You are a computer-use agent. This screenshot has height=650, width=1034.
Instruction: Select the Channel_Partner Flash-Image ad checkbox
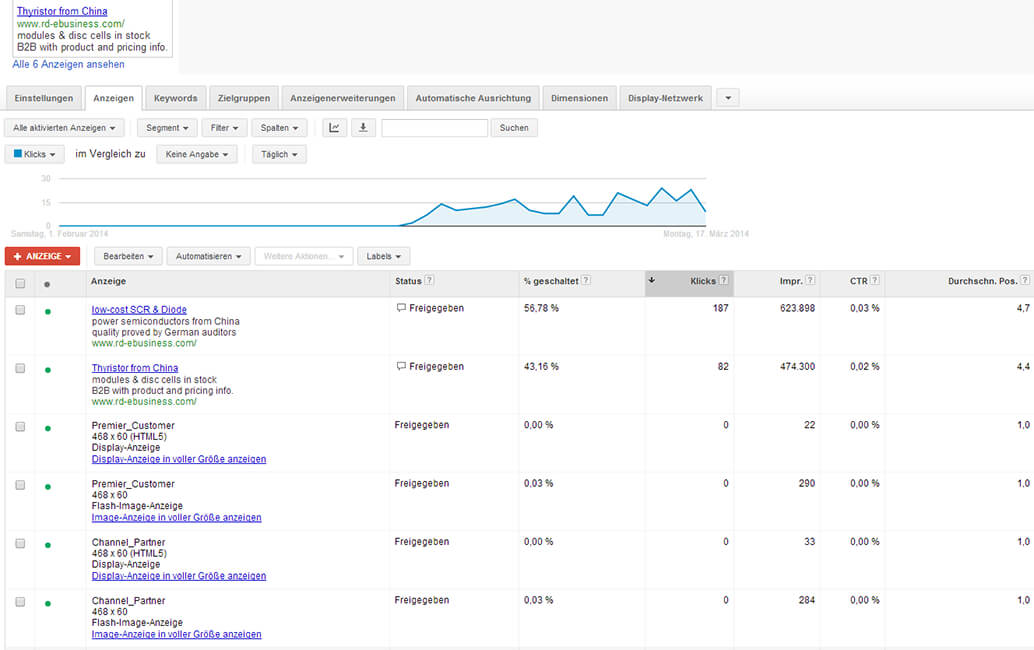coord(20,602)
